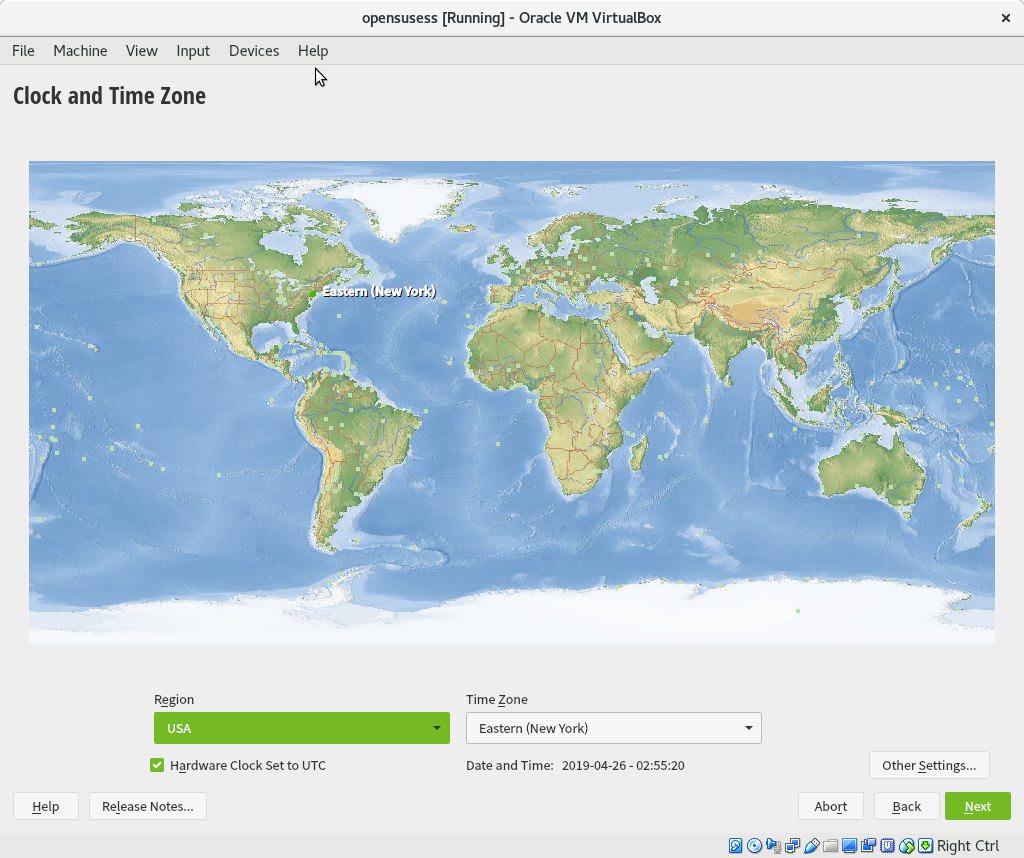Open the Release Notes
The height and width of the screenshot is (858, 1024).
click(147, 806)
